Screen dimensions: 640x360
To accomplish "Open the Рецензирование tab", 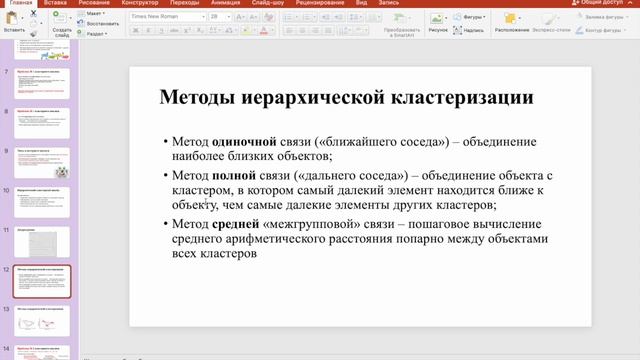I will [320, 3].
